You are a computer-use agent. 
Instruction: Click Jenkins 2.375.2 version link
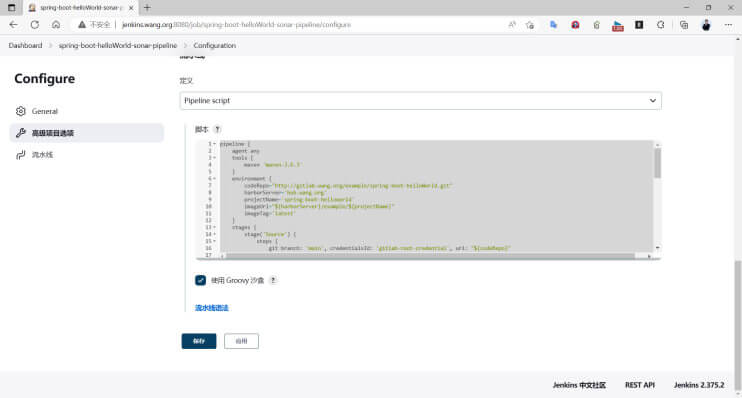[699, 385]
